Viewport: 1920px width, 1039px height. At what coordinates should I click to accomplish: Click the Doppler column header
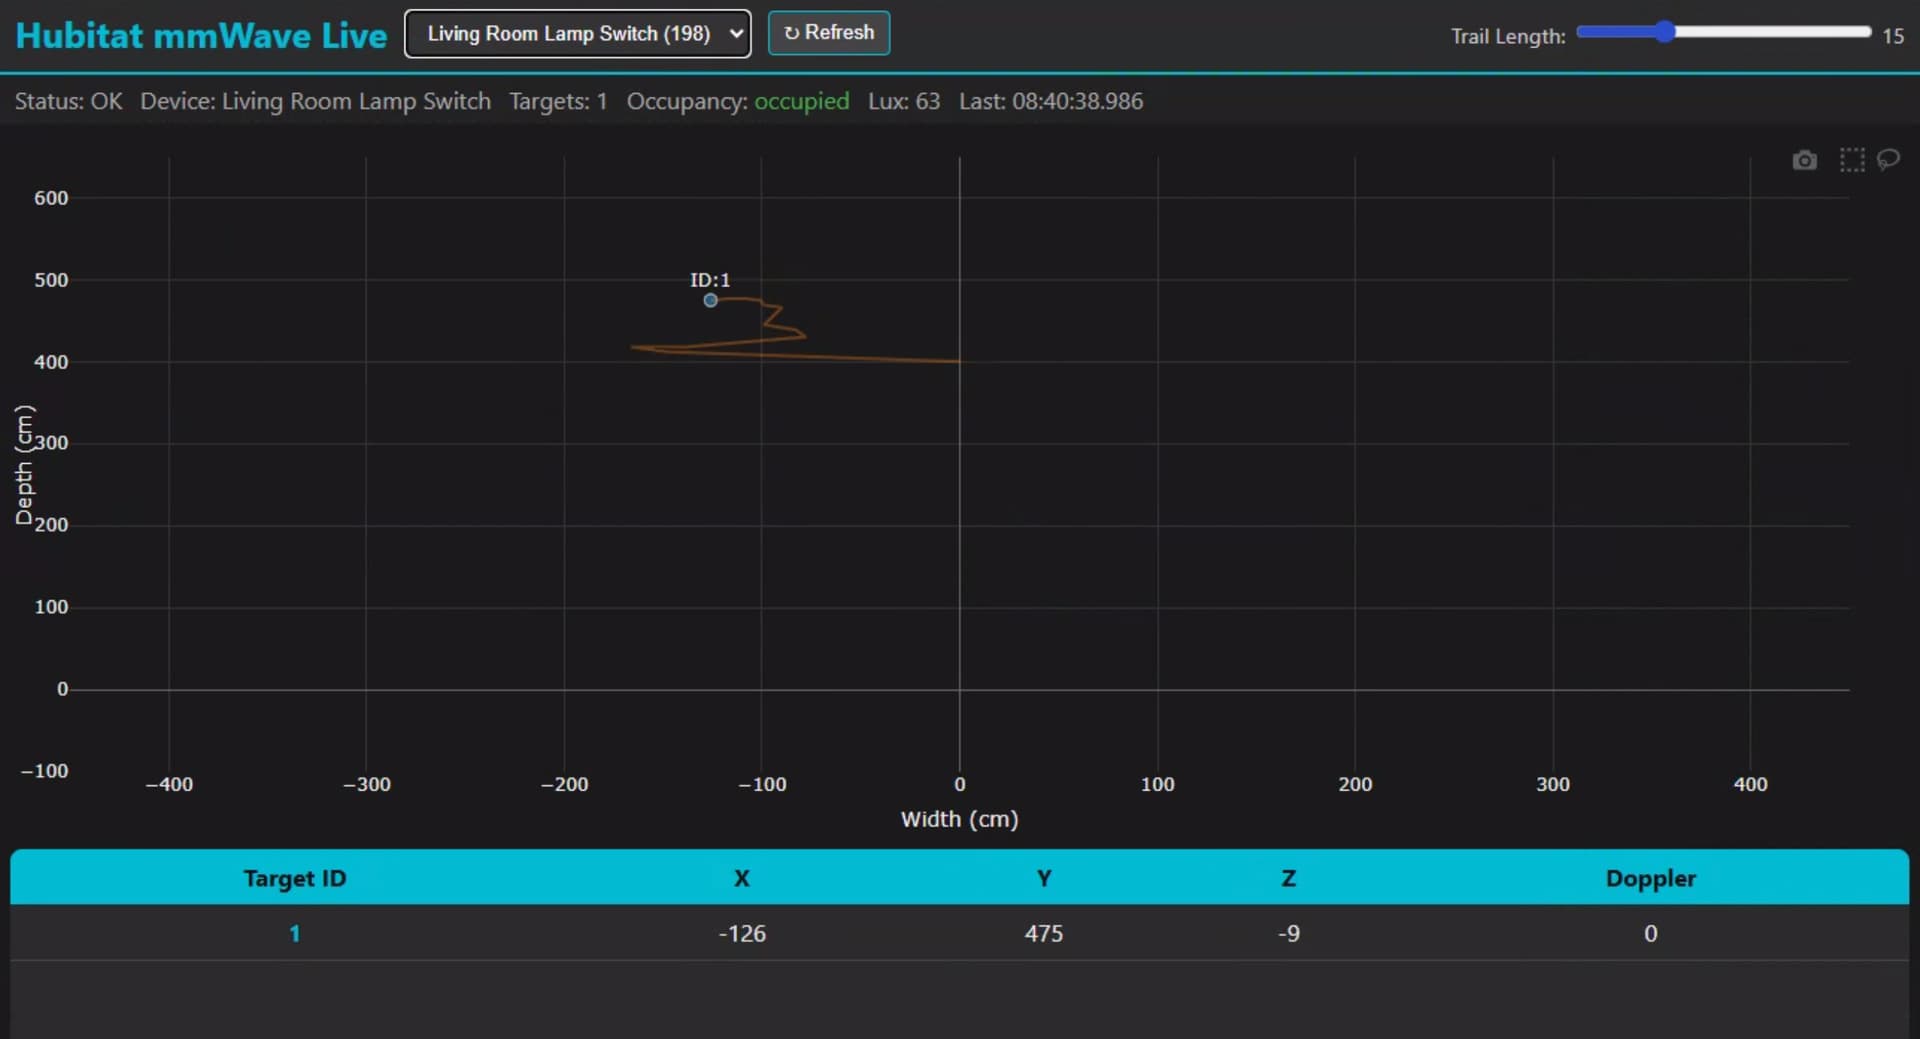tap(1650, 878)
